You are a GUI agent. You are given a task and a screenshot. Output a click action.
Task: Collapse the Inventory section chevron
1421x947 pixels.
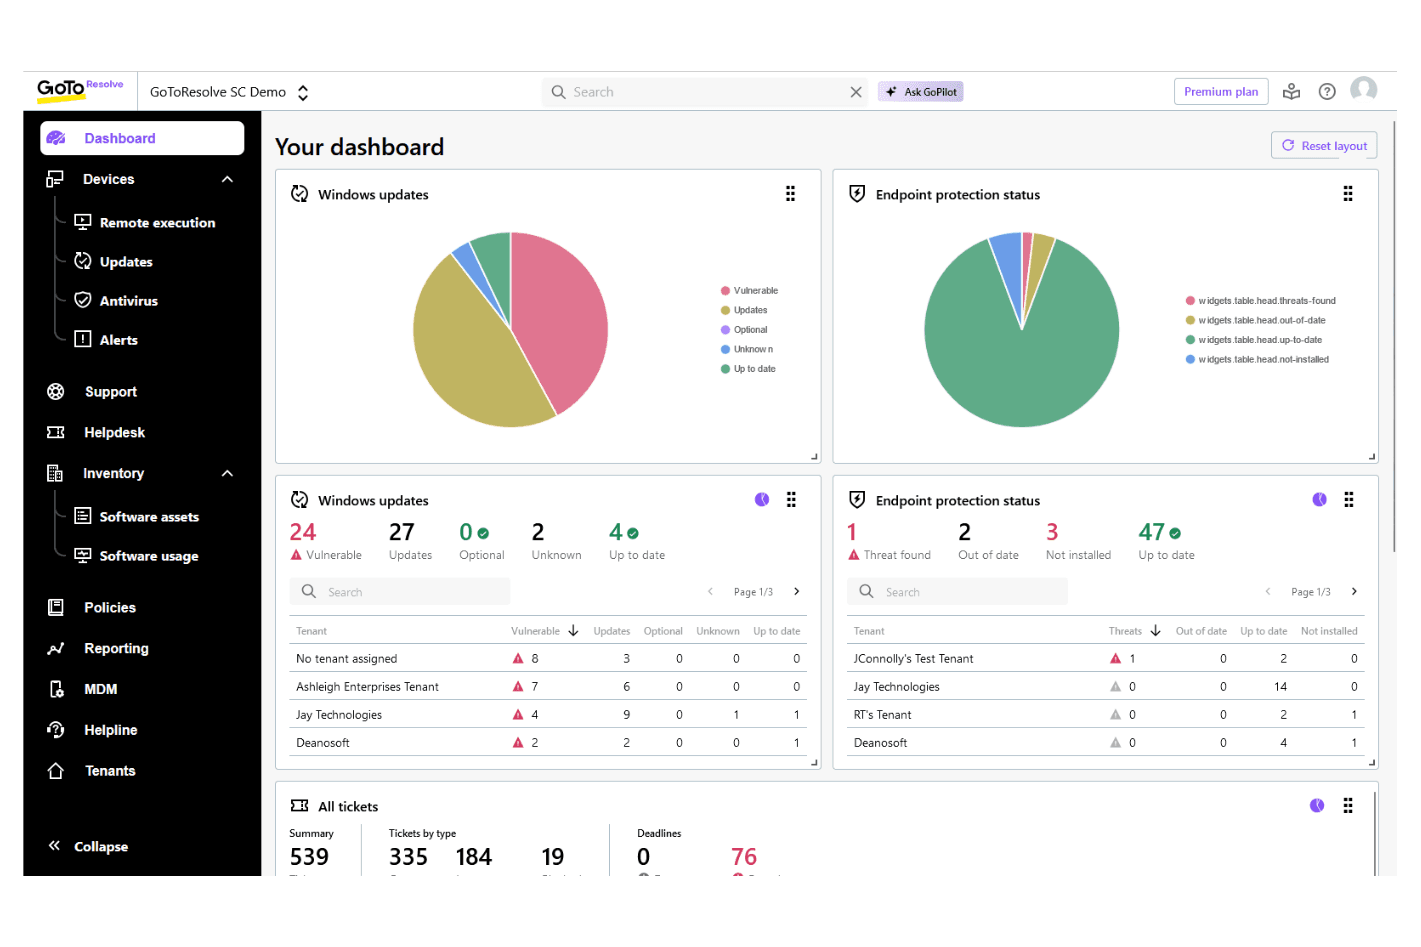tap(227, 474)
